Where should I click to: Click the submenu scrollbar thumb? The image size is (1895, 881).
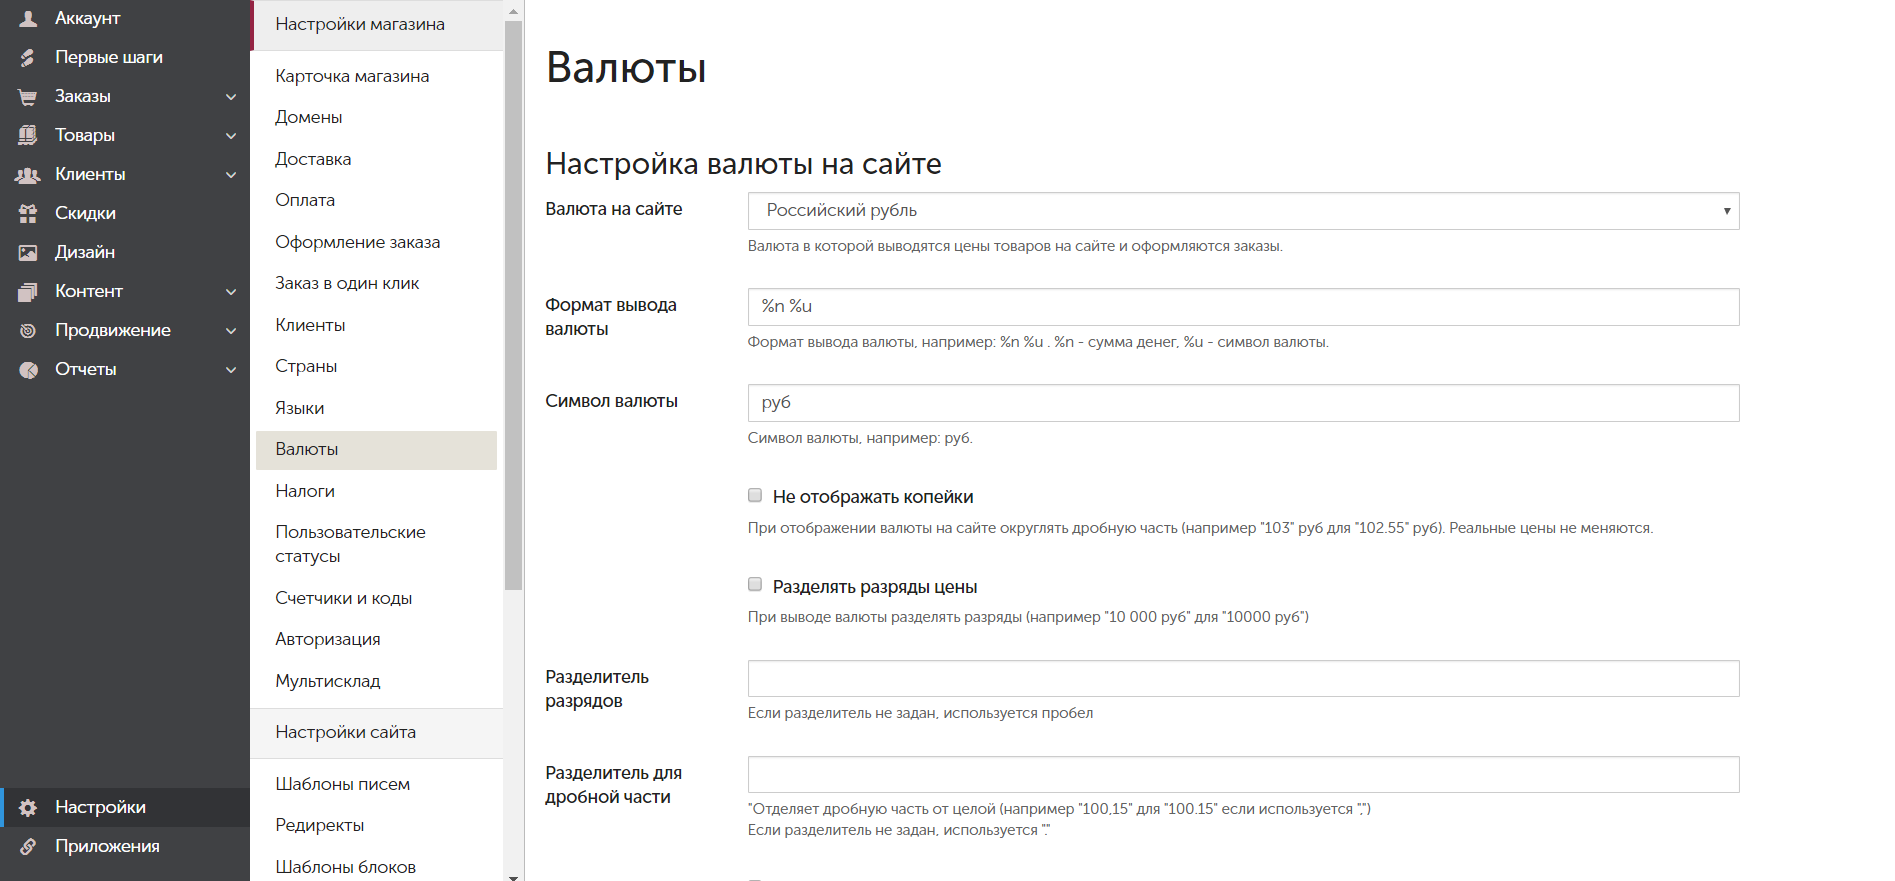tap(514, 305)
